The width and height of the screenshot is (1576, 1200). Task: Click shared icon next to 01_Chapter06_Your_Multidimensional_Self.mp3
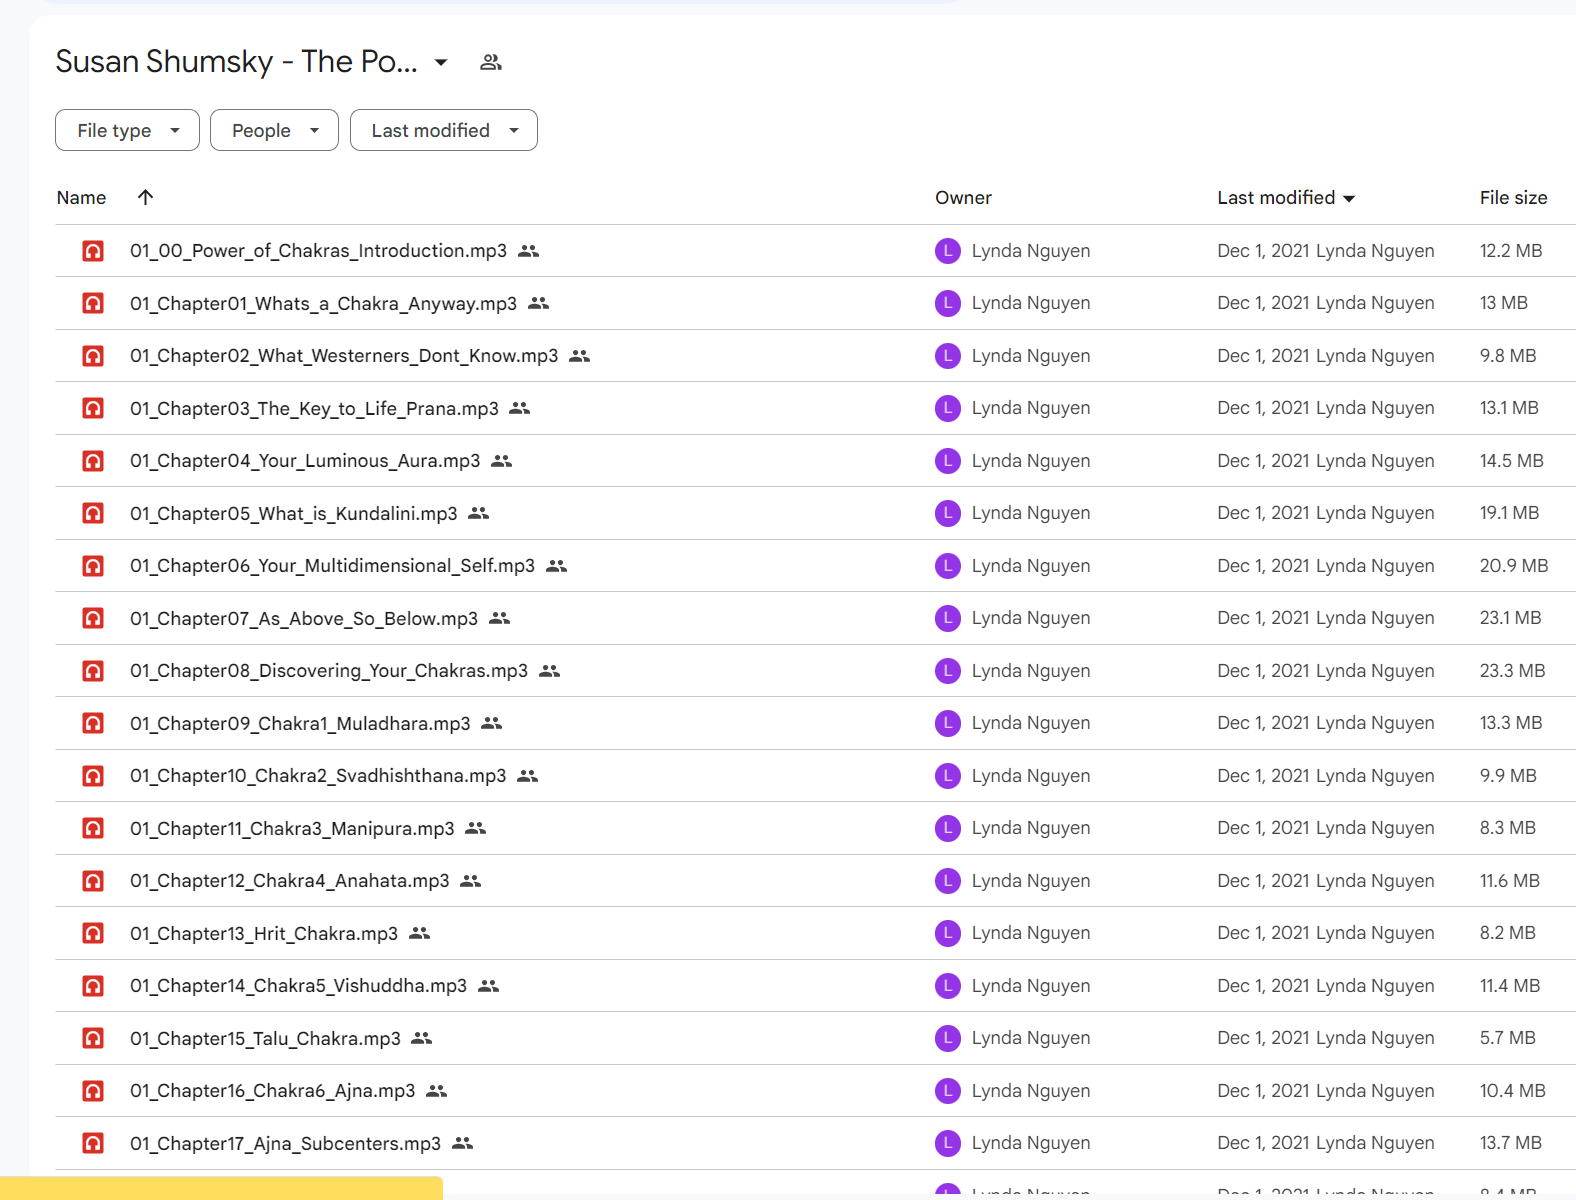coord(557,566)
